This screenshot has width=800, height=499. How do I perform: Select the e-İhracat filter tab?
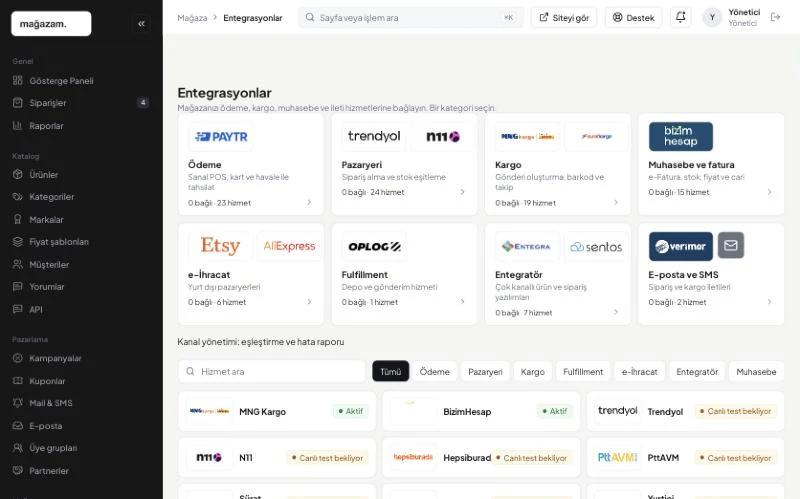coord(639,371)
